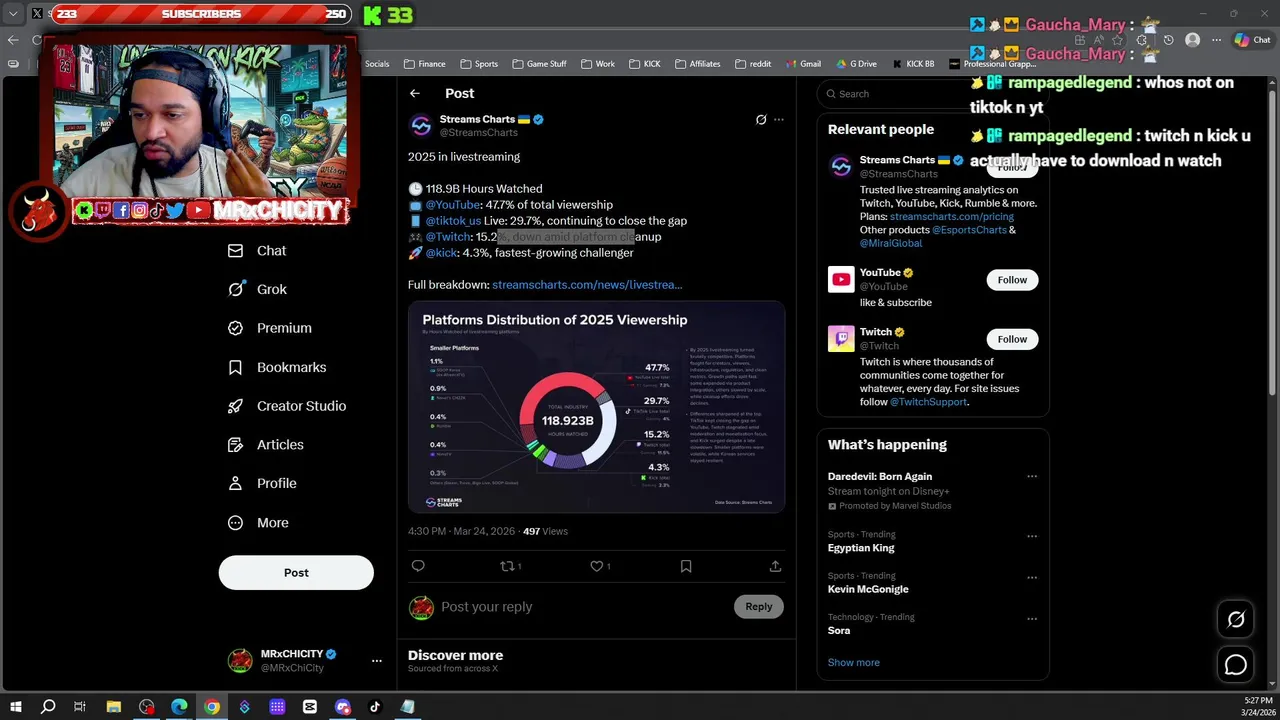This screenshot has width=1280, height=720.
Task: Click the white Post button
Action: [x=296, y=573]
